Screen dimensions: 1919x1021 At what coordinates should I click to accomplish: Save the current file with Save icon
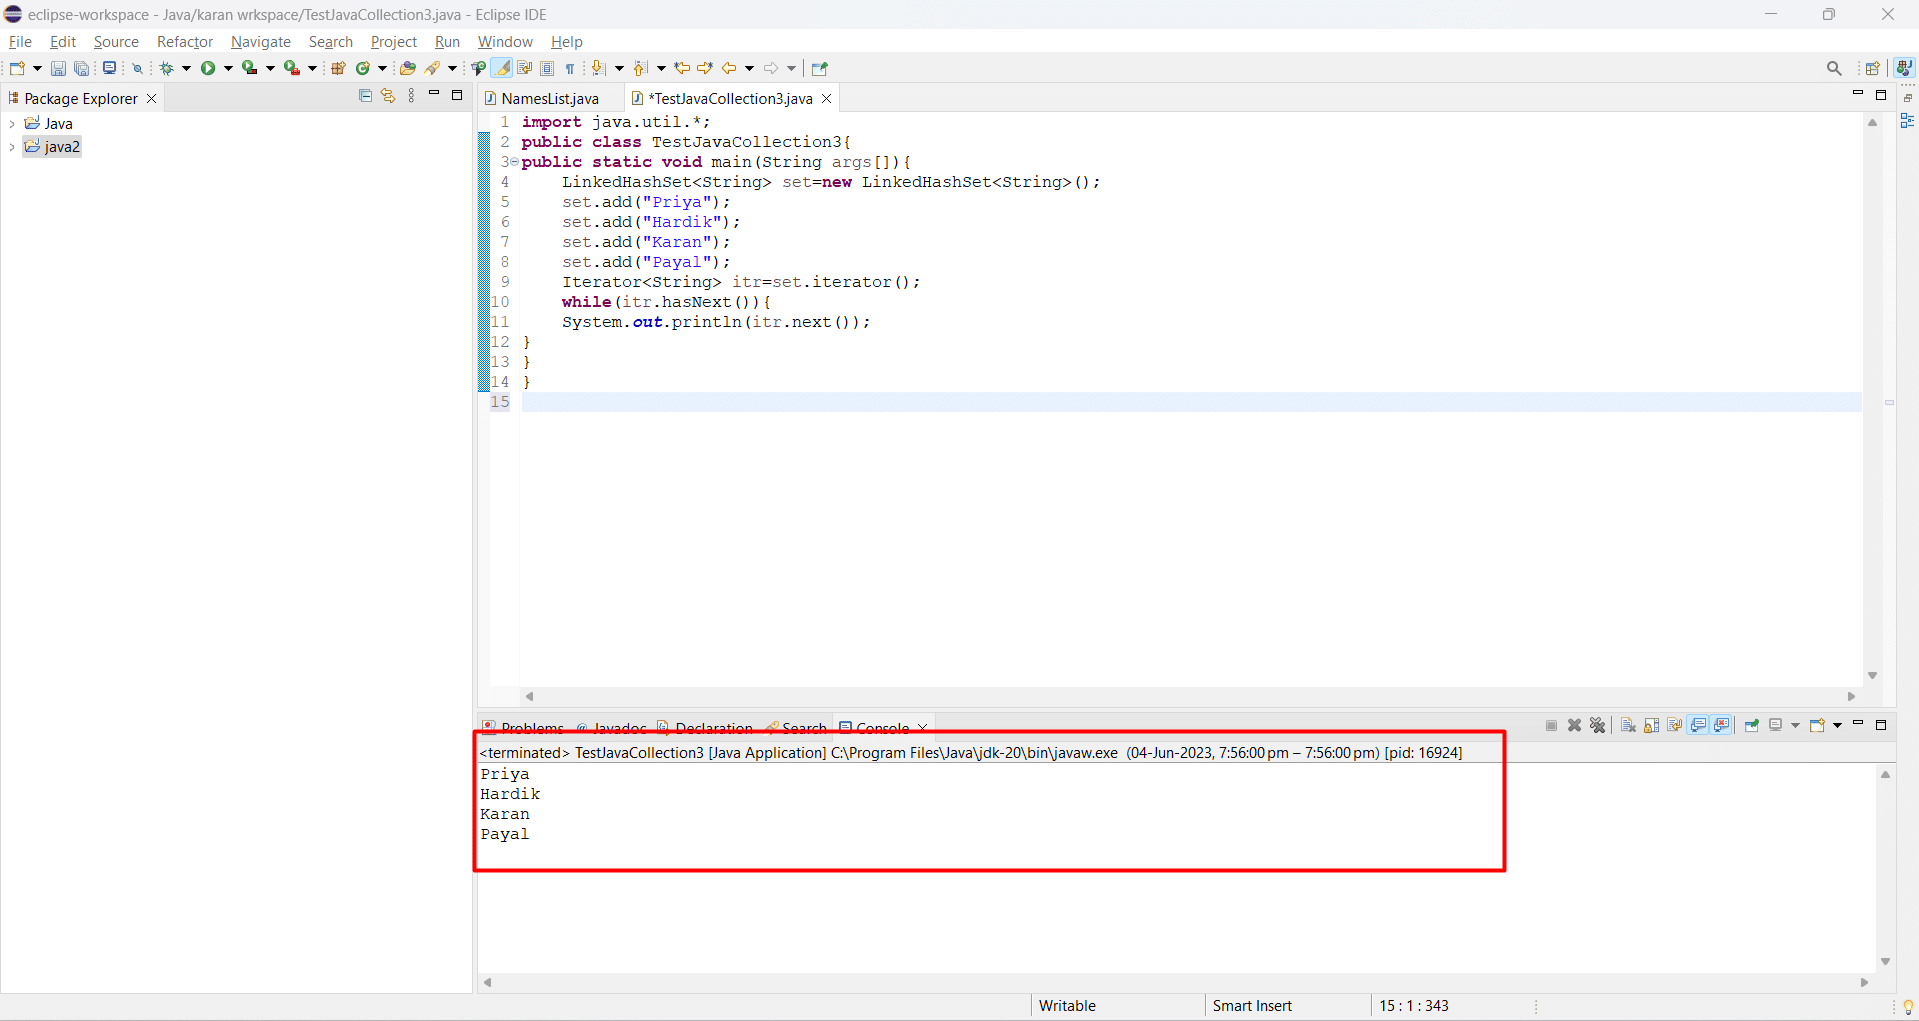[x=58, y=68]
